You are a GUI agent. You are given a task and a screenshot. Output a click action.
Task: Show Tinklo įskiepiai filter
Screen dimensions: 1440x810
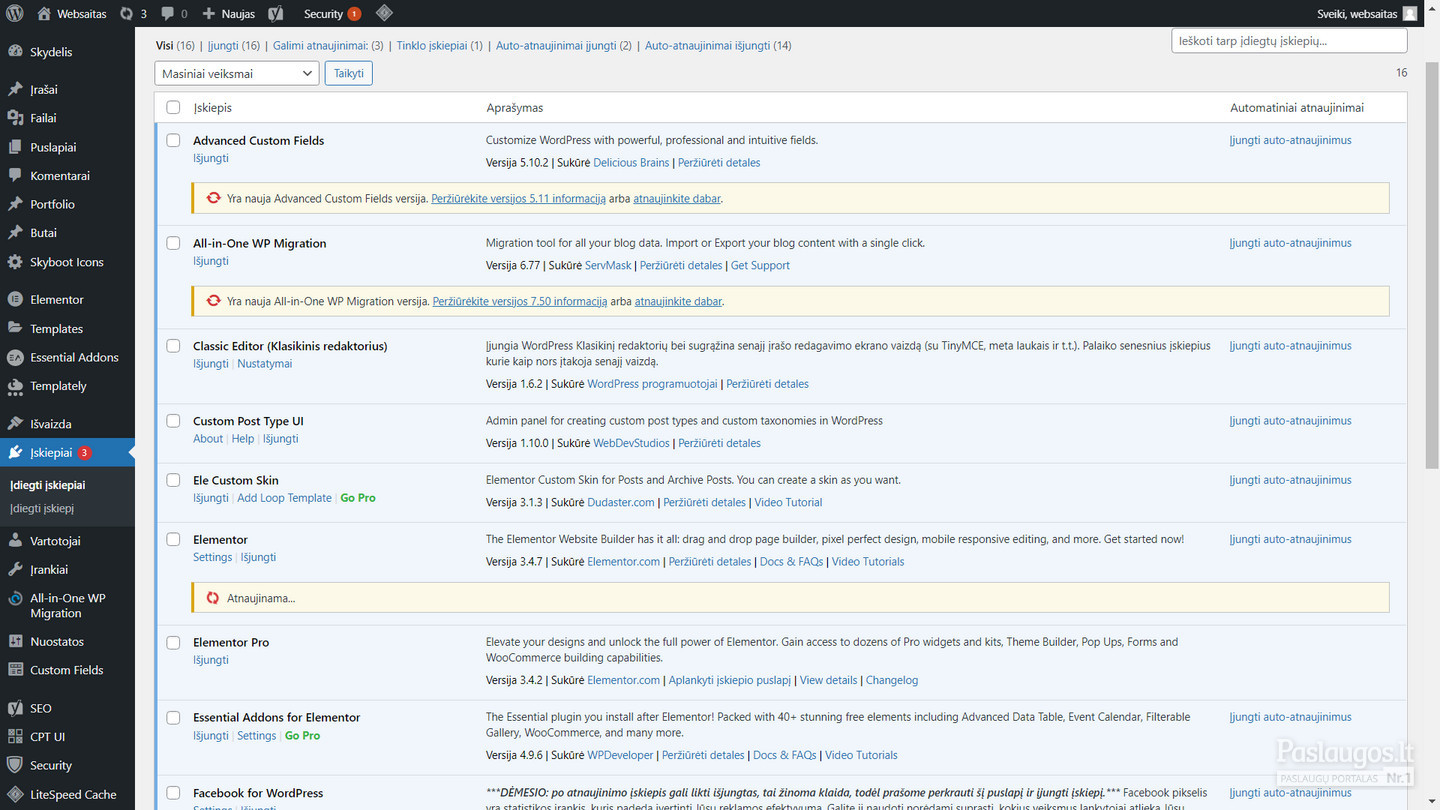click(x=439, y=45)
